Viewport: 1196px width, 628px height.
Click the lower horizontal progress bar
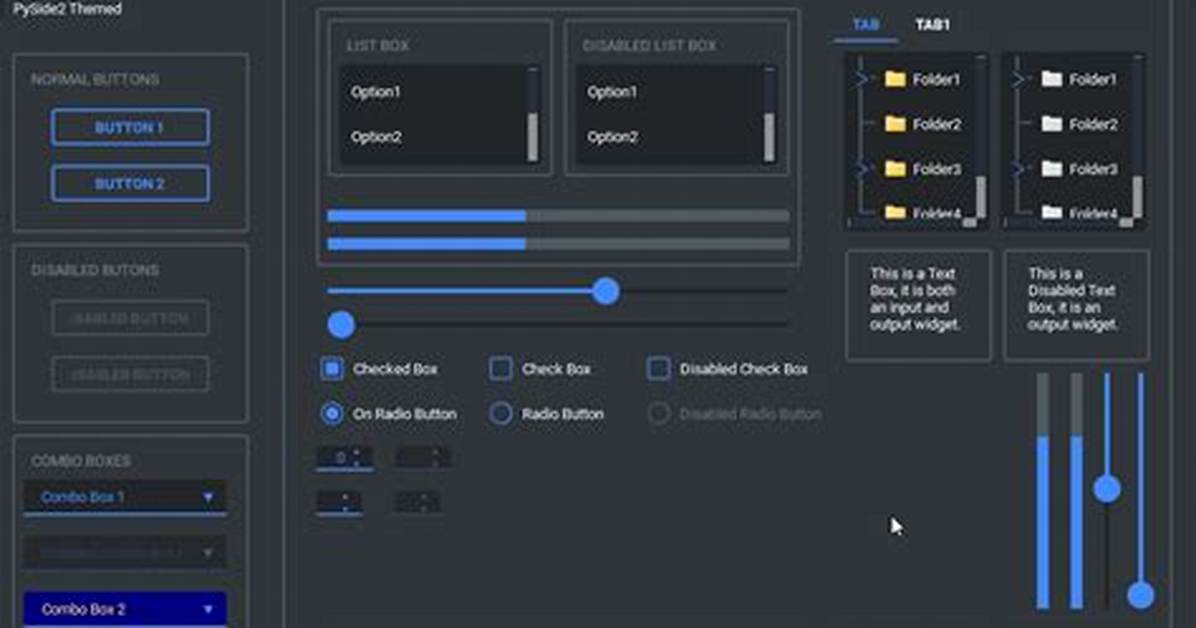coord(558,243)
